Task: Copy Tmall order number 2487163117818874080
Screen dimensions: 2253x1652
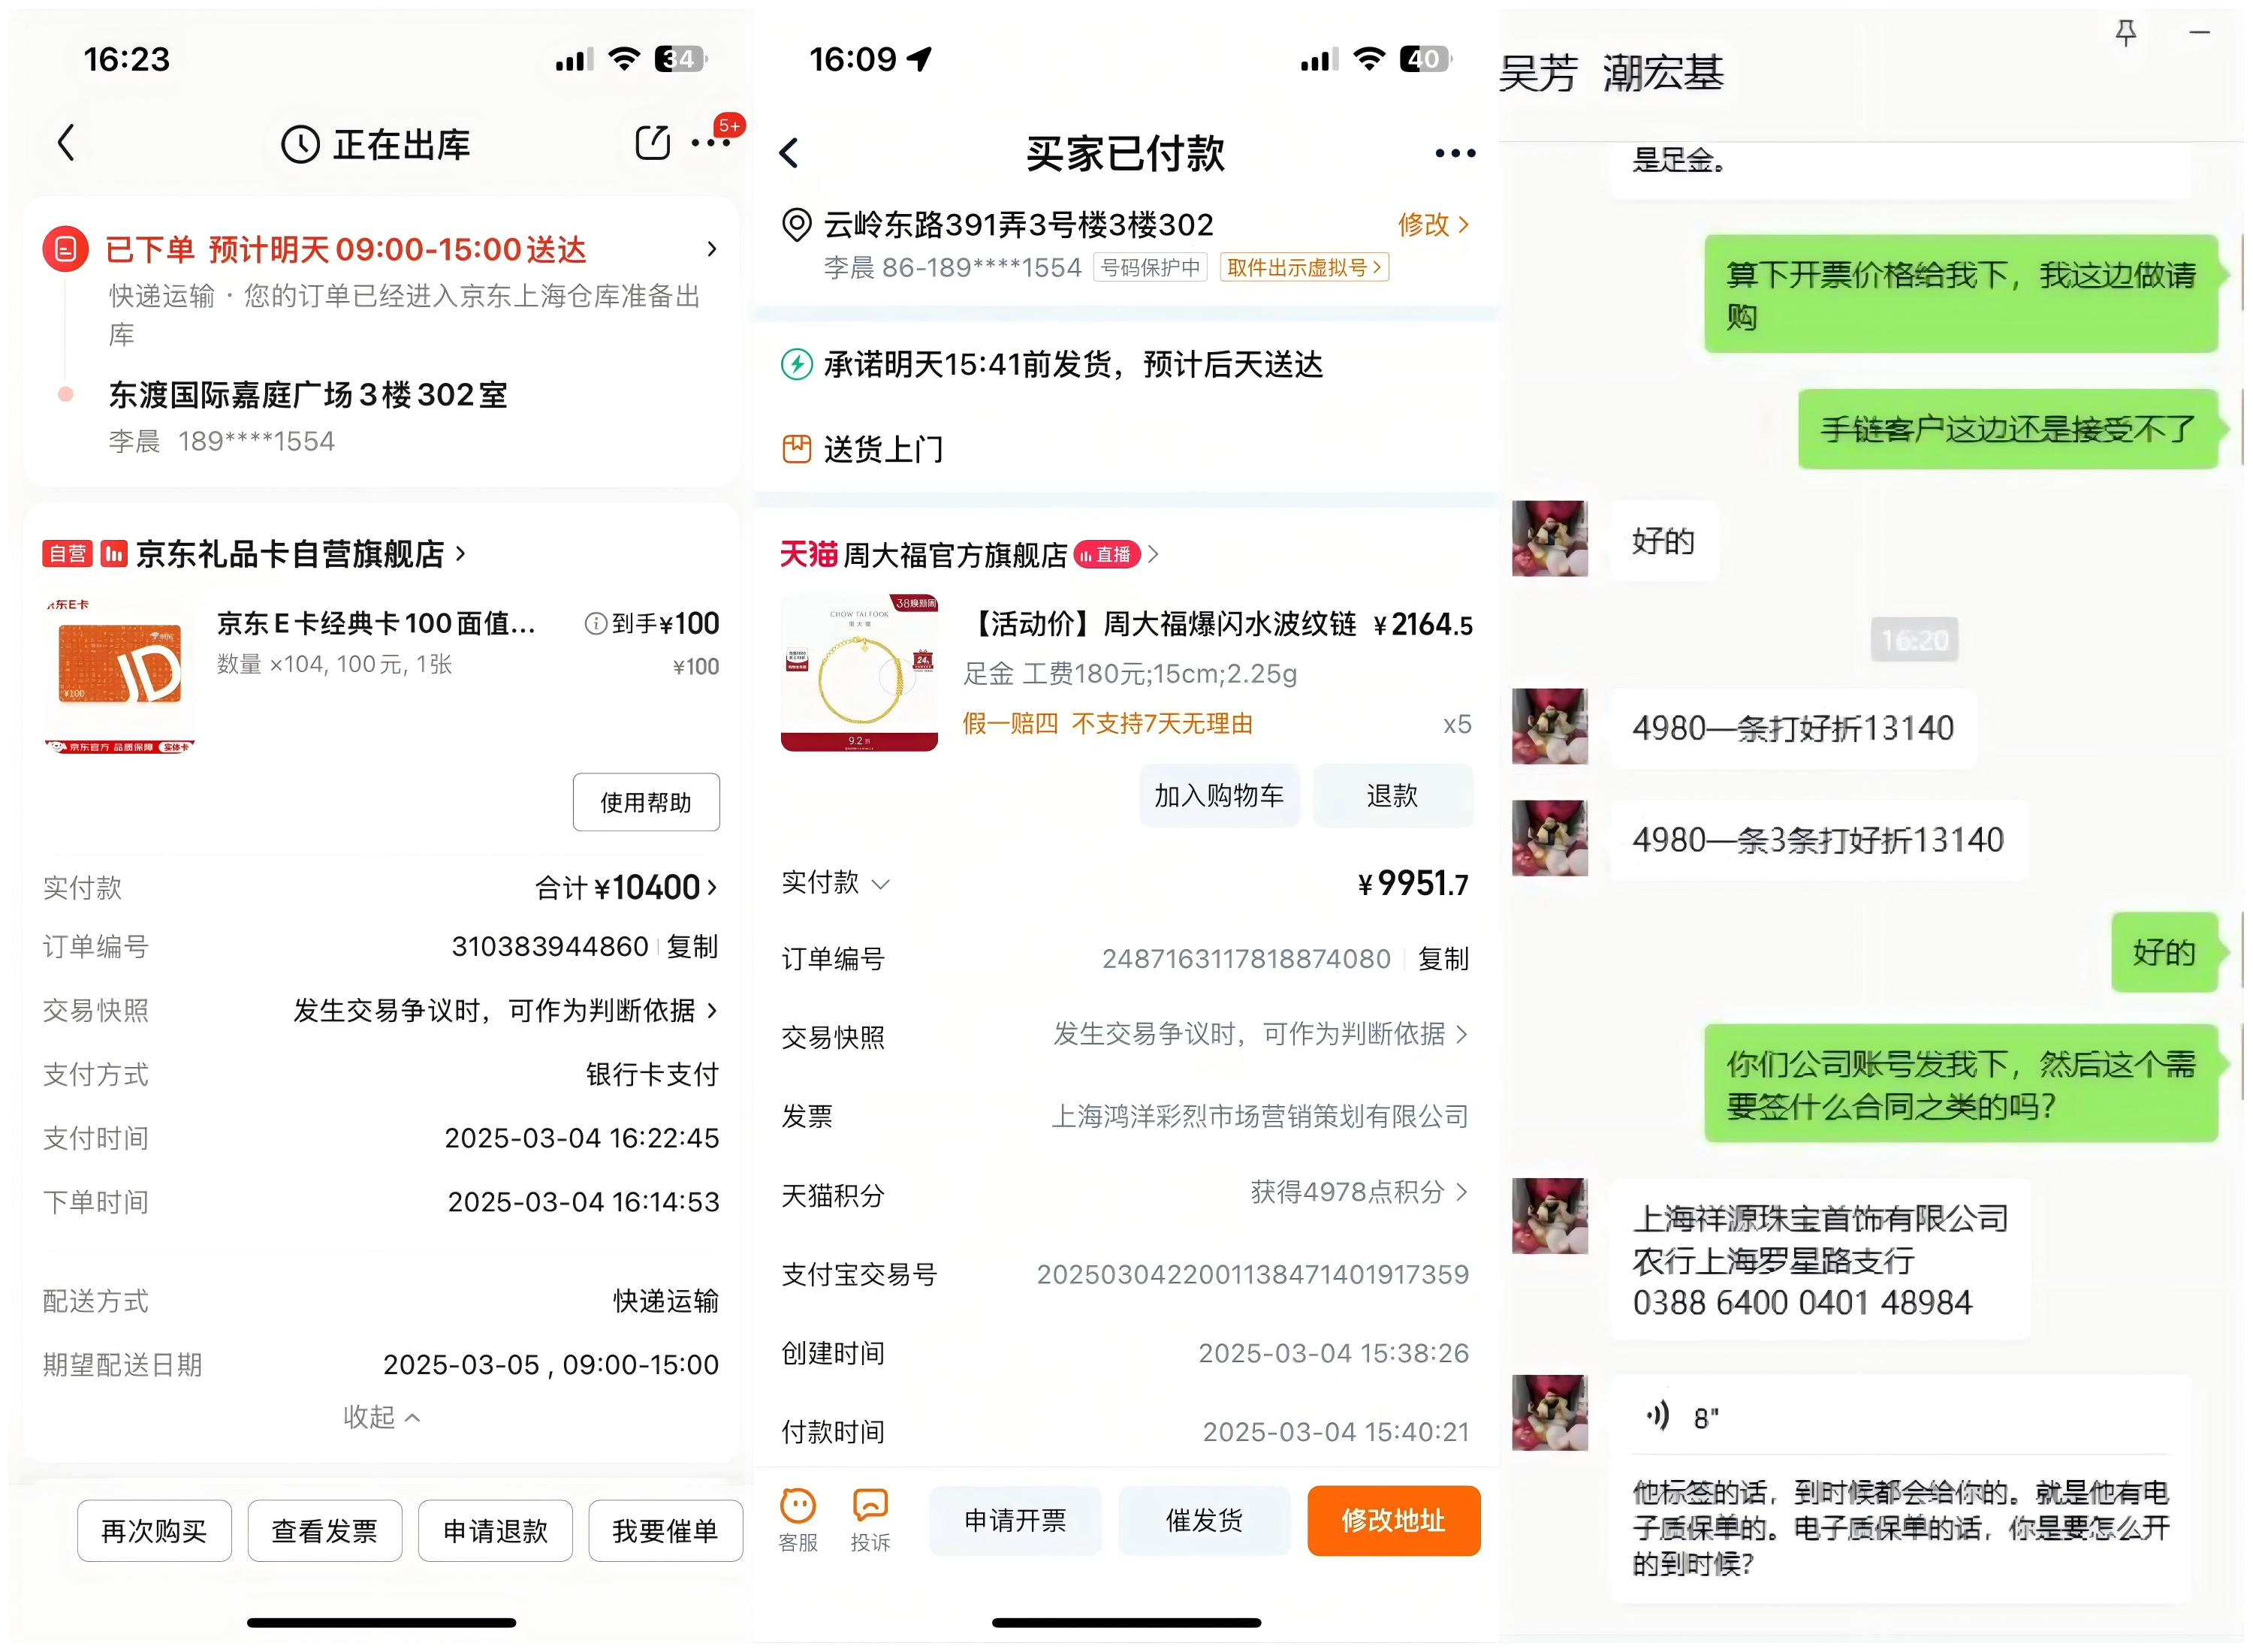Action: 1443,959
